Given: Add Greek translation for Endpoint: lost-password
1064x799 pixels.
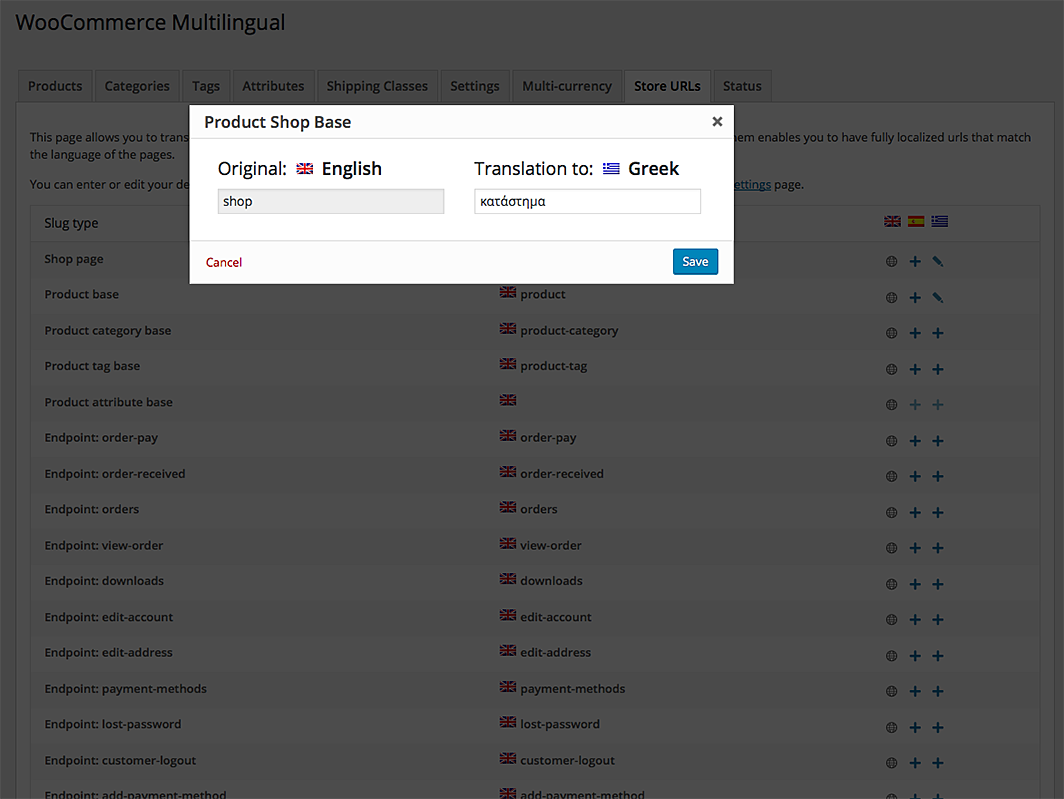Looking at the screenshot, I should tap(938, 728).
